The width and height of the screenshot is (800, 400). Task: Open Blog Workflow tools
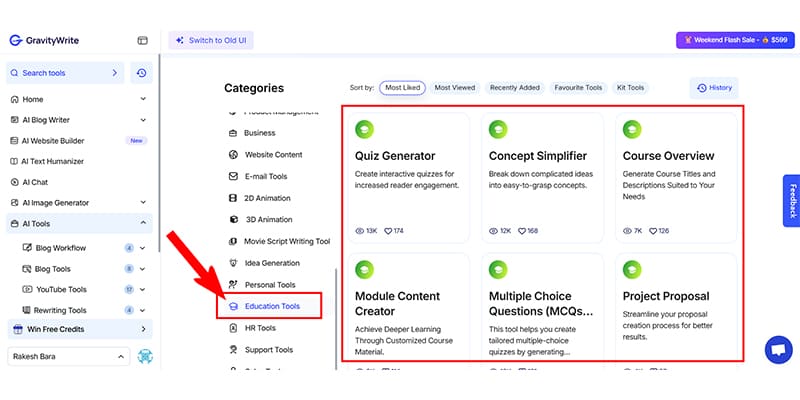point(61,248)
